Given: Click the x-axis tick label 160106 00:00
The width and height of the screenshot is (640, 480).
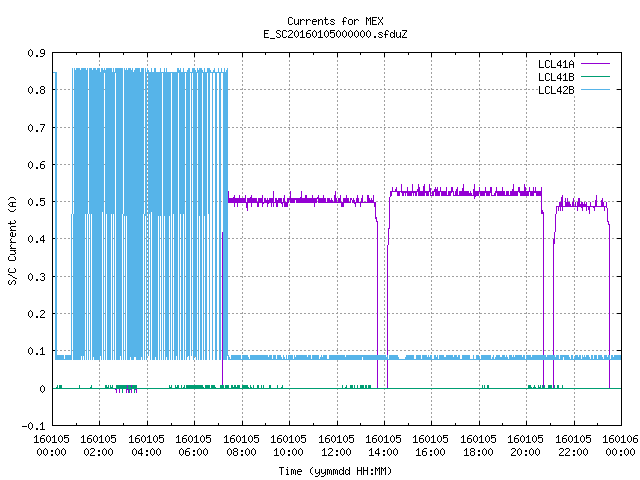Looking at the screenshot, I should coord(620,446).
